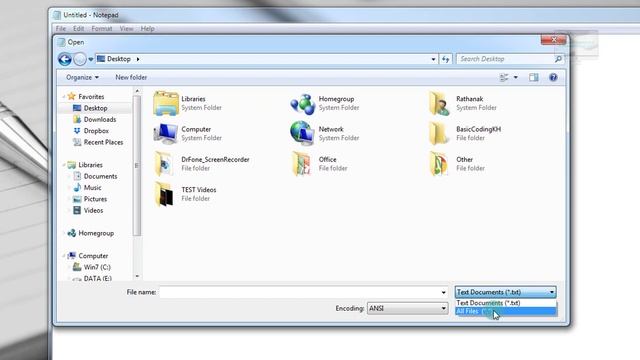
Task: Open Notepad View menu
Action: tap(127, 29)
